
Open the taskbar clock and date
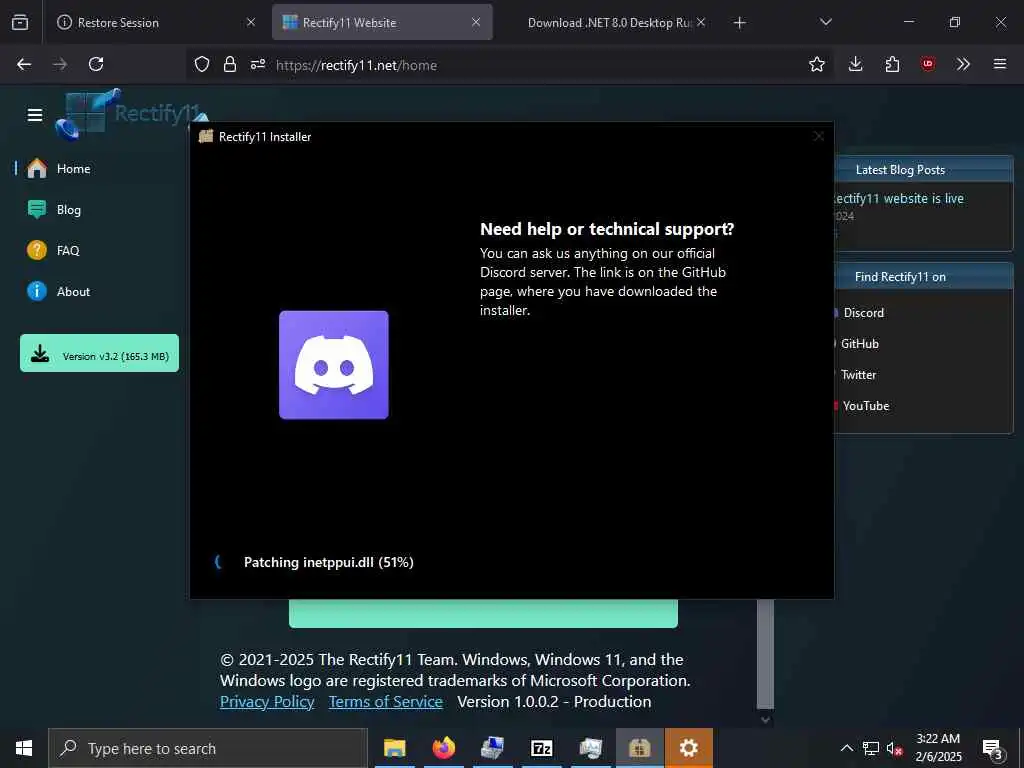938,748
